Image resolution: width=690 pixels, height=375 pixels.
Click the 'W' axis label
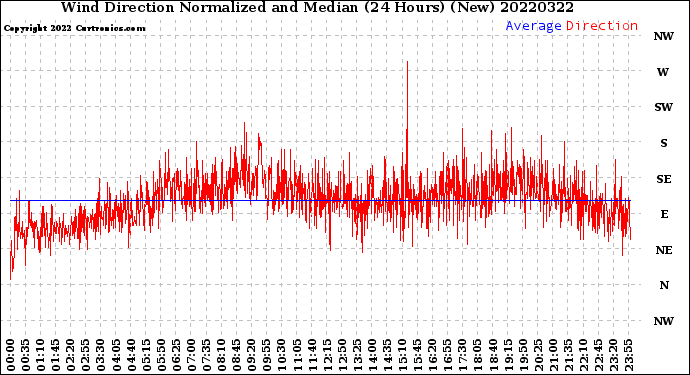click(x=663, y=72)
